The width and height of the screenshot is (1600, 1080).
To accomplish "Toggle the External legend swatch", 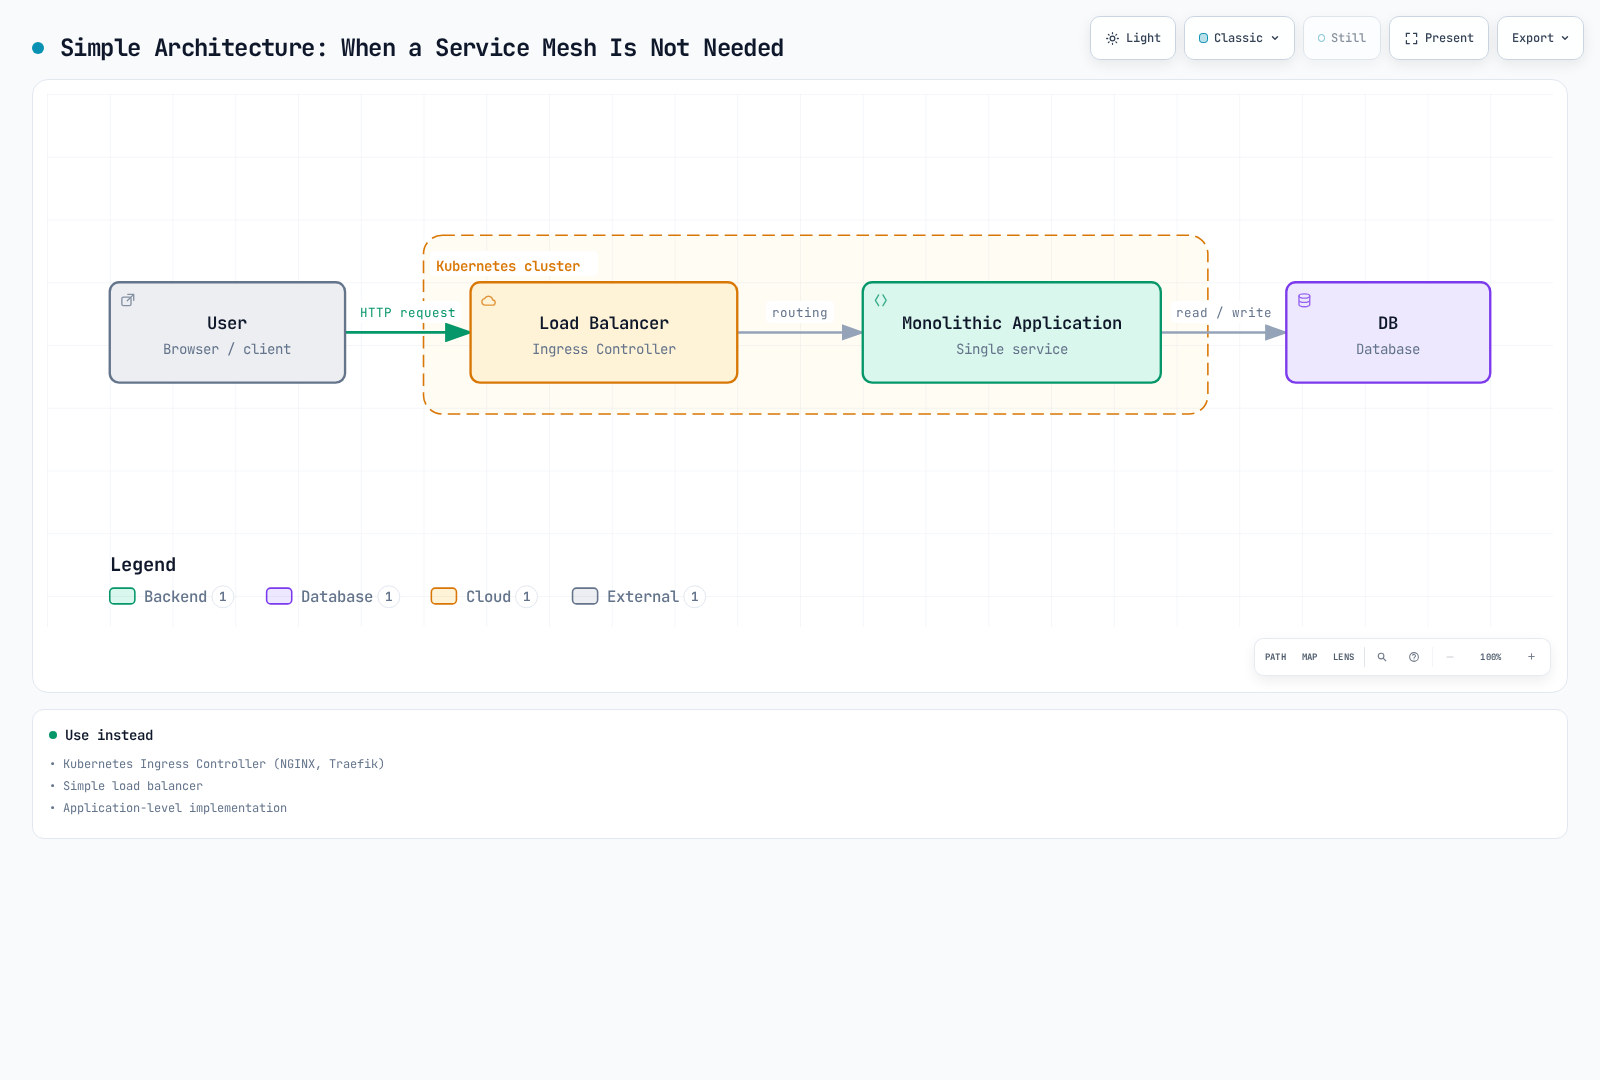I will click(x=585, y=596).
